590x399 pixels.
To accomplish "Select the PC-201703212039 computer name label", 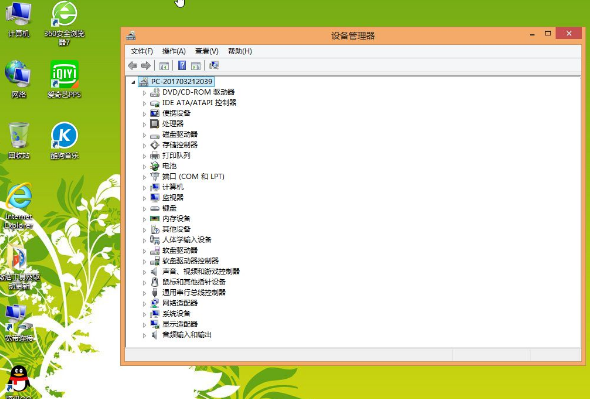I will 182,81.
